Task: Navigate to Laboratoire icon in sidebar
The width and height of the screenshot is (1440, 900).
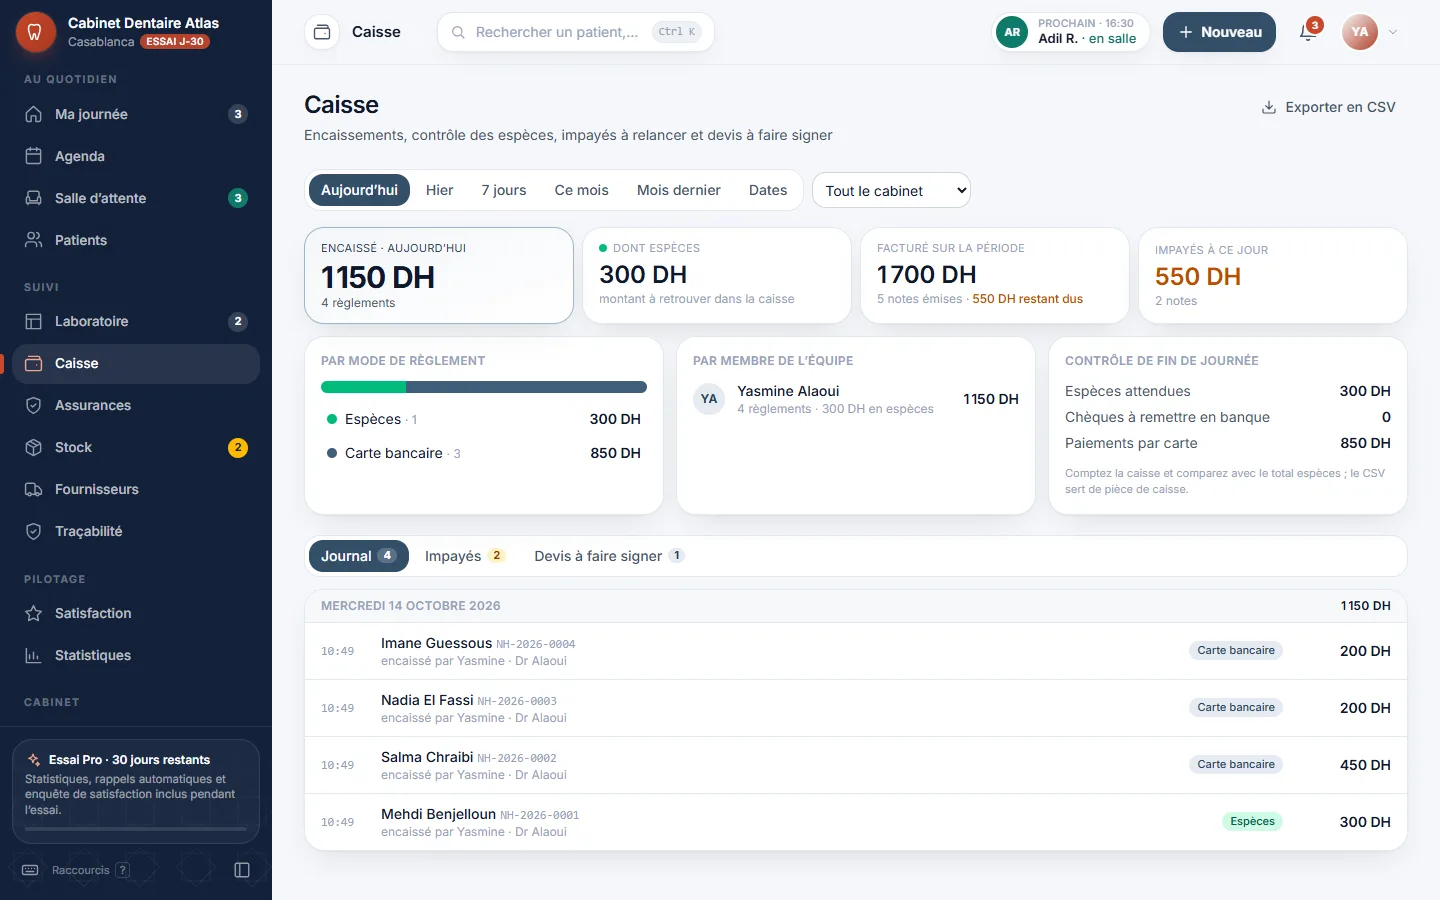Action: (34, 321)
